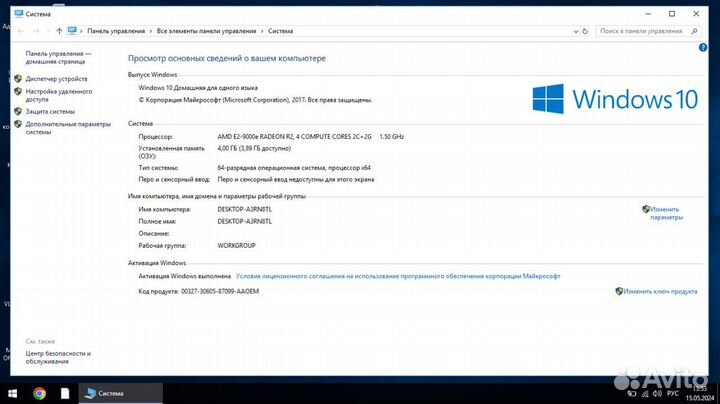Click installed memory 4,00 ГБ value
Viewport: 720px width, 404px height.
254,148
